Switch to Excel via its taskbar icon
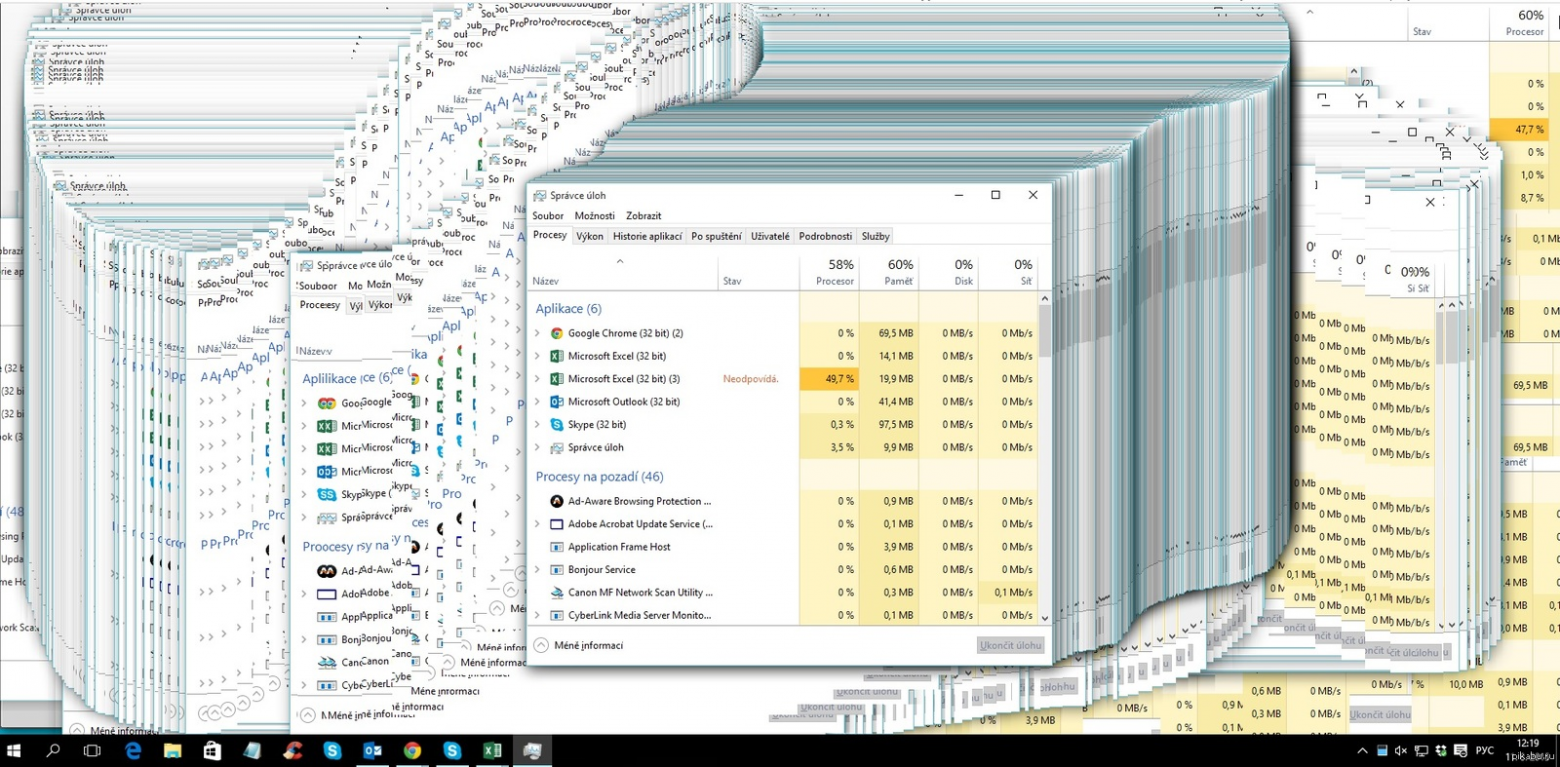1560x767 pixels. click(x=492, y=750)
